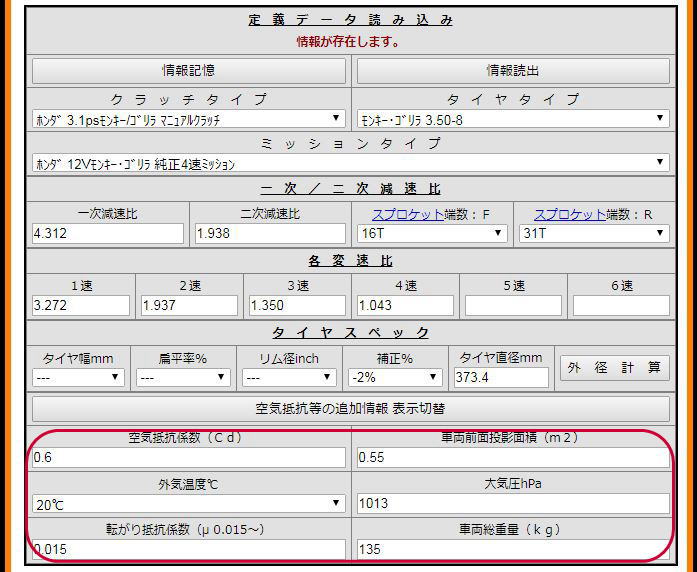Open the クラッチタイプ dropdown

click(189, 119)
